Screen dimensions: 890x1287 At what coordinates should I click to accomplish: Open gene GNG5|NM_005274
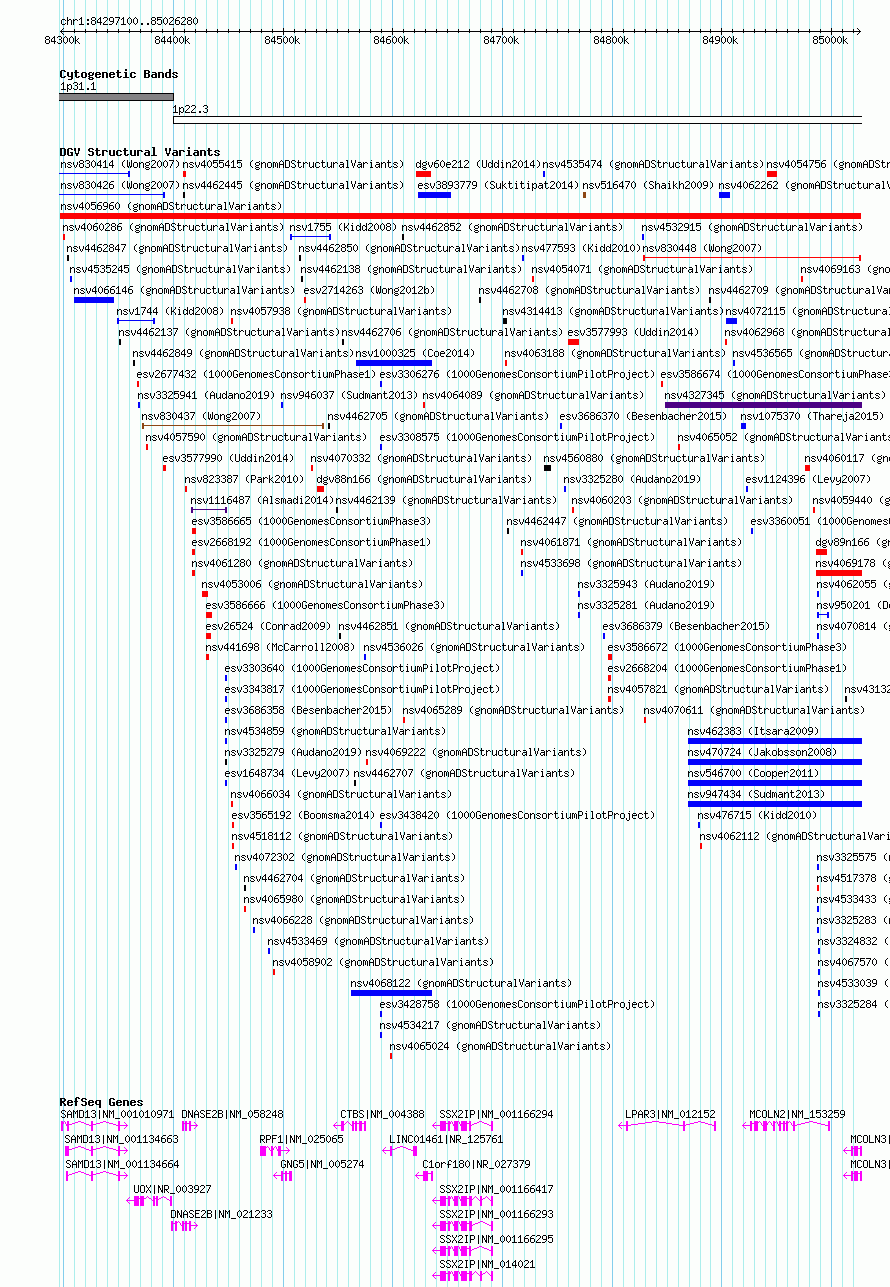click(322, 1164)
